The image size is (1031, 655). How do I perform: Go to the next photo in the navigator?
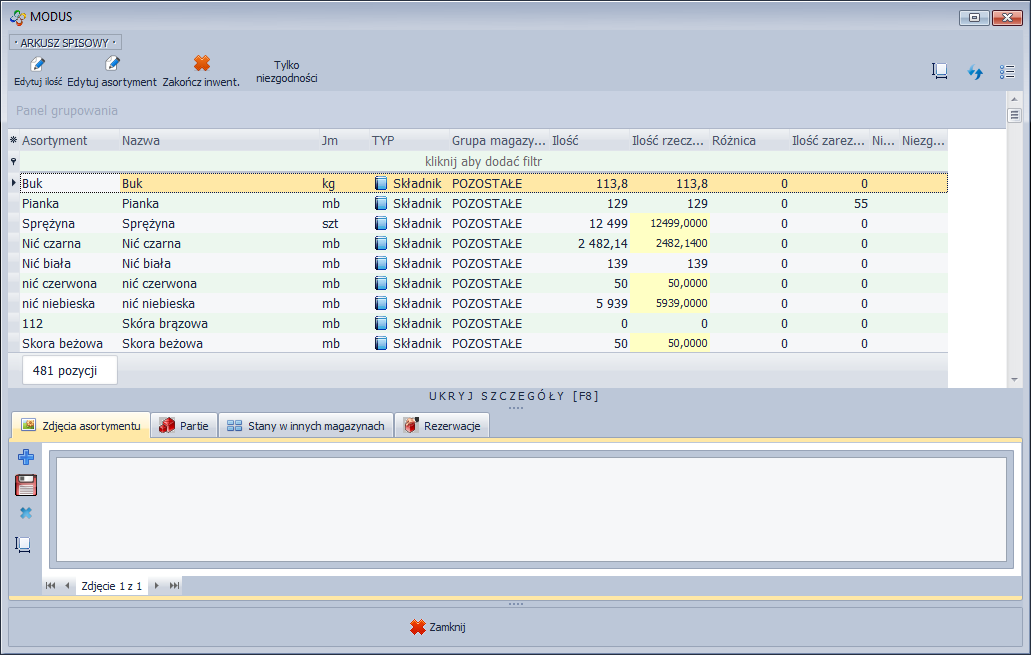pyautogui.click(x=156, y=586)
